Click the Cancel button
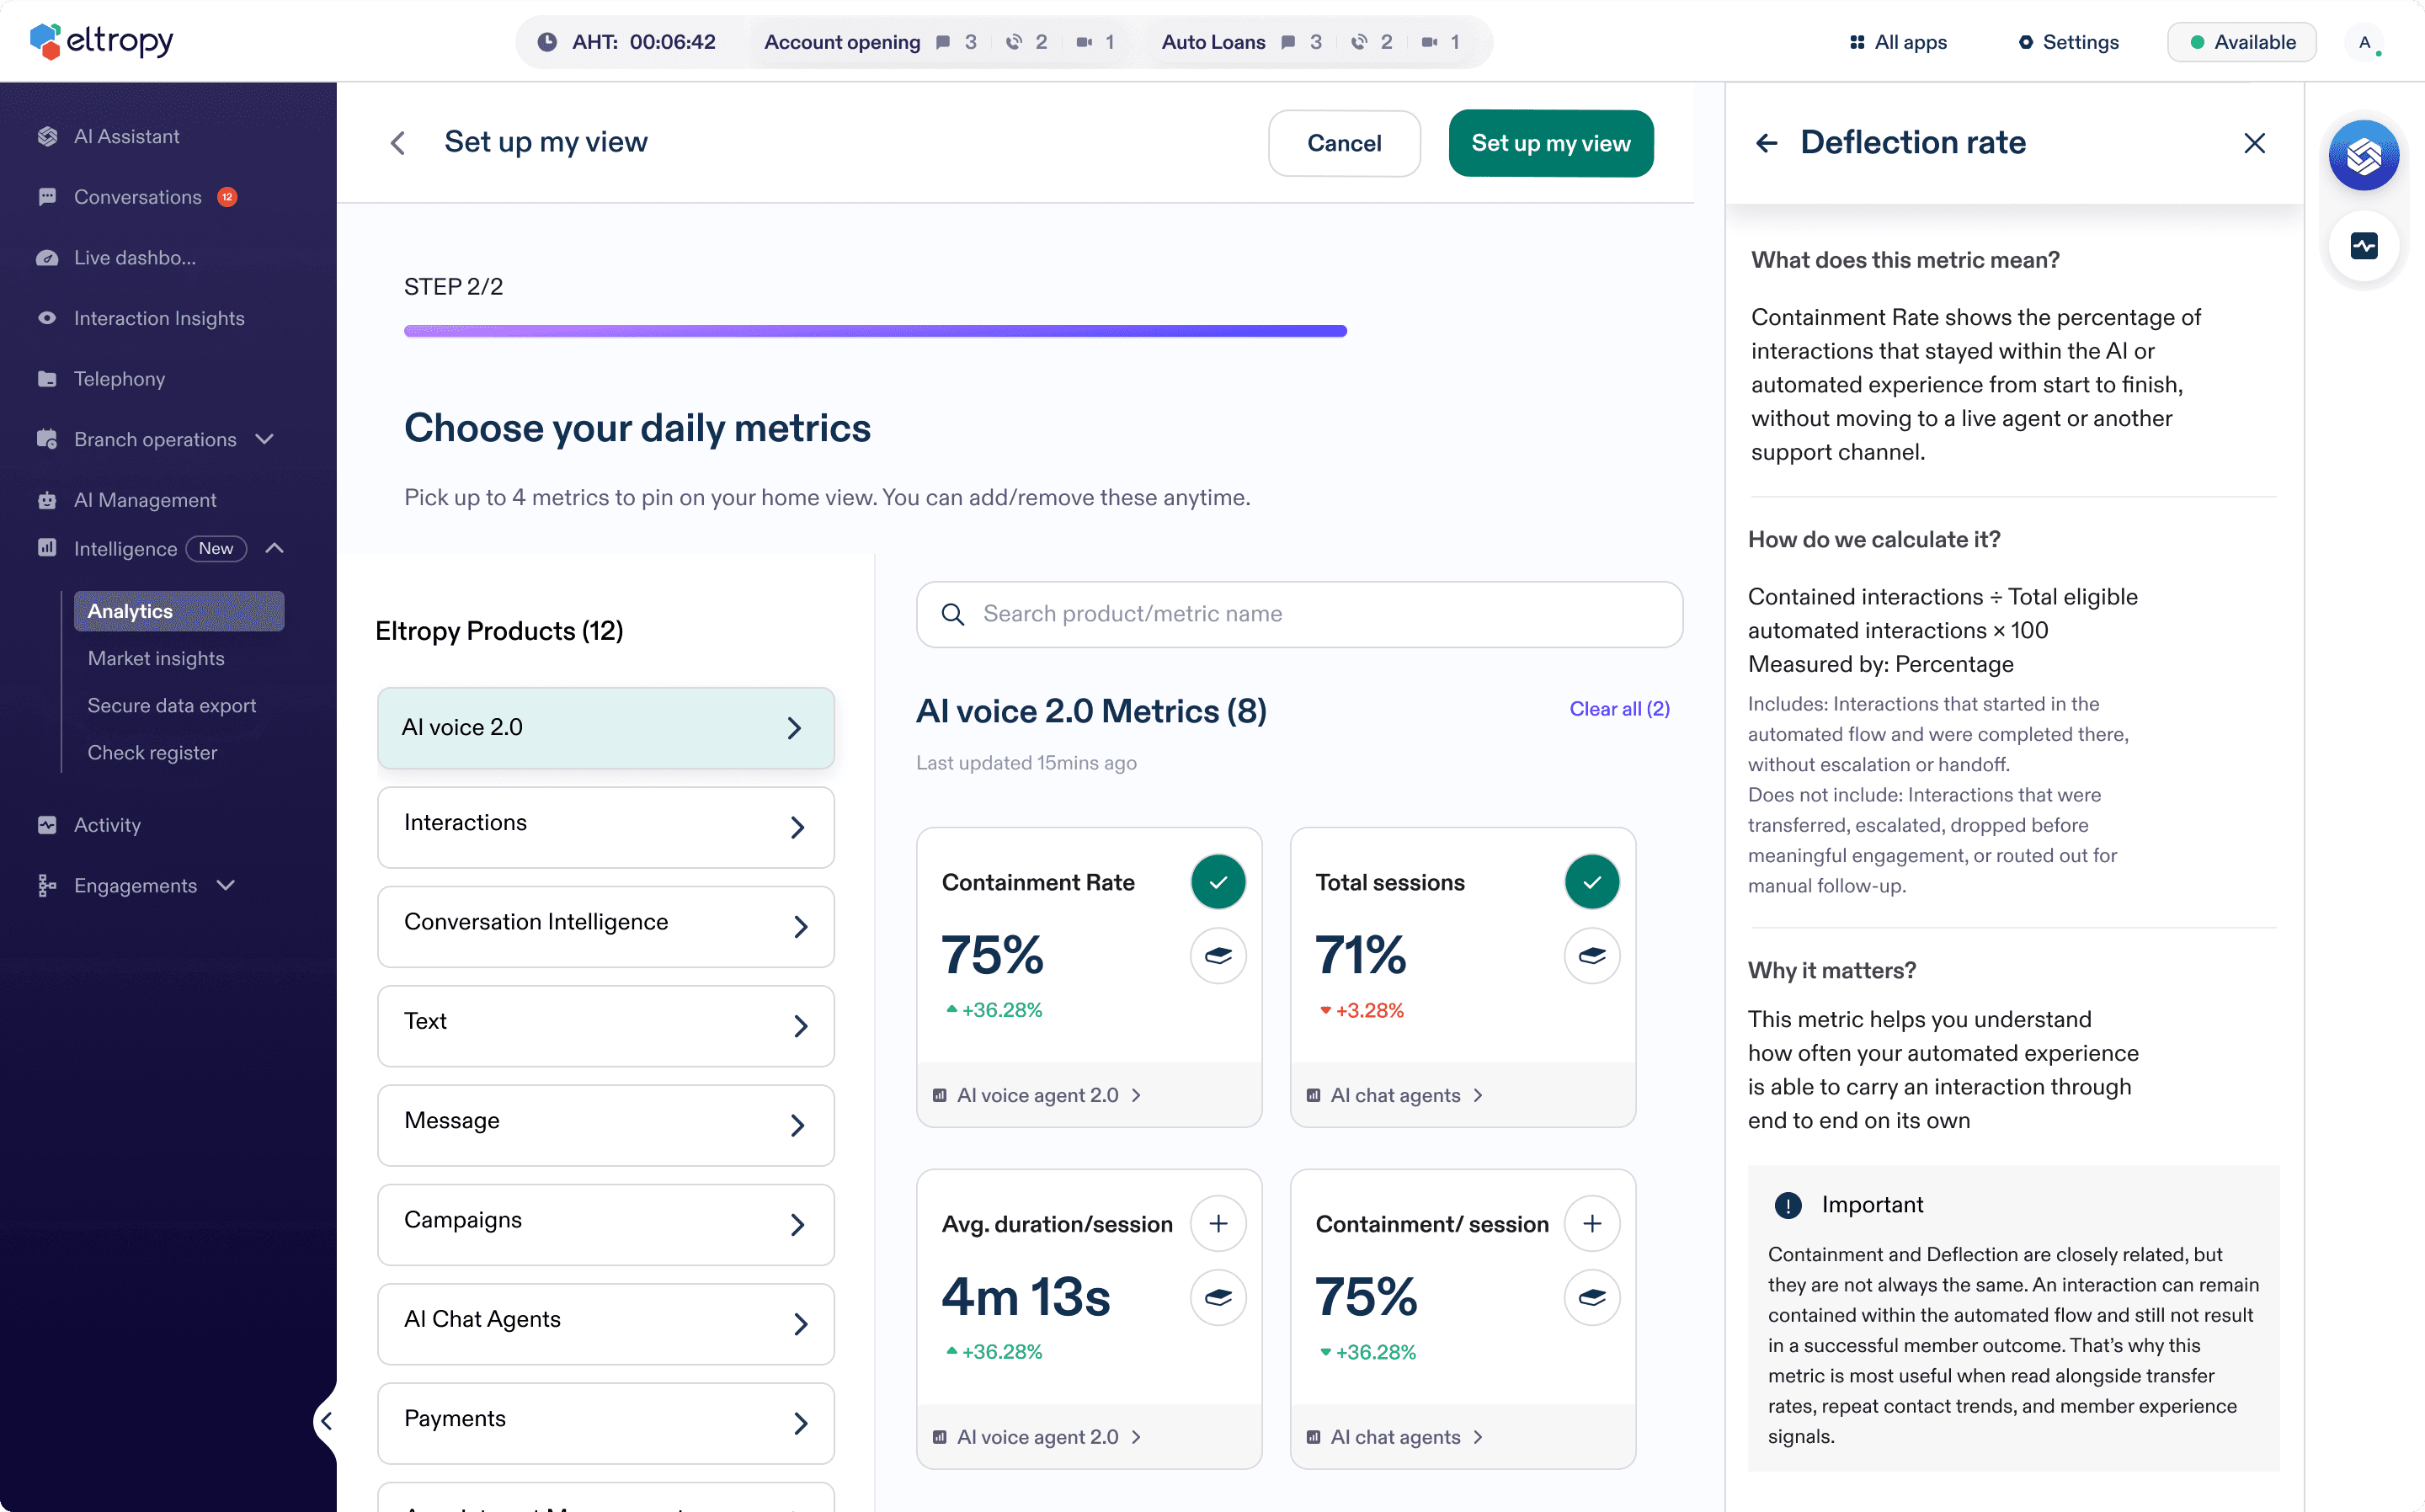The image size is (2425, 1512). point(1344,143)
